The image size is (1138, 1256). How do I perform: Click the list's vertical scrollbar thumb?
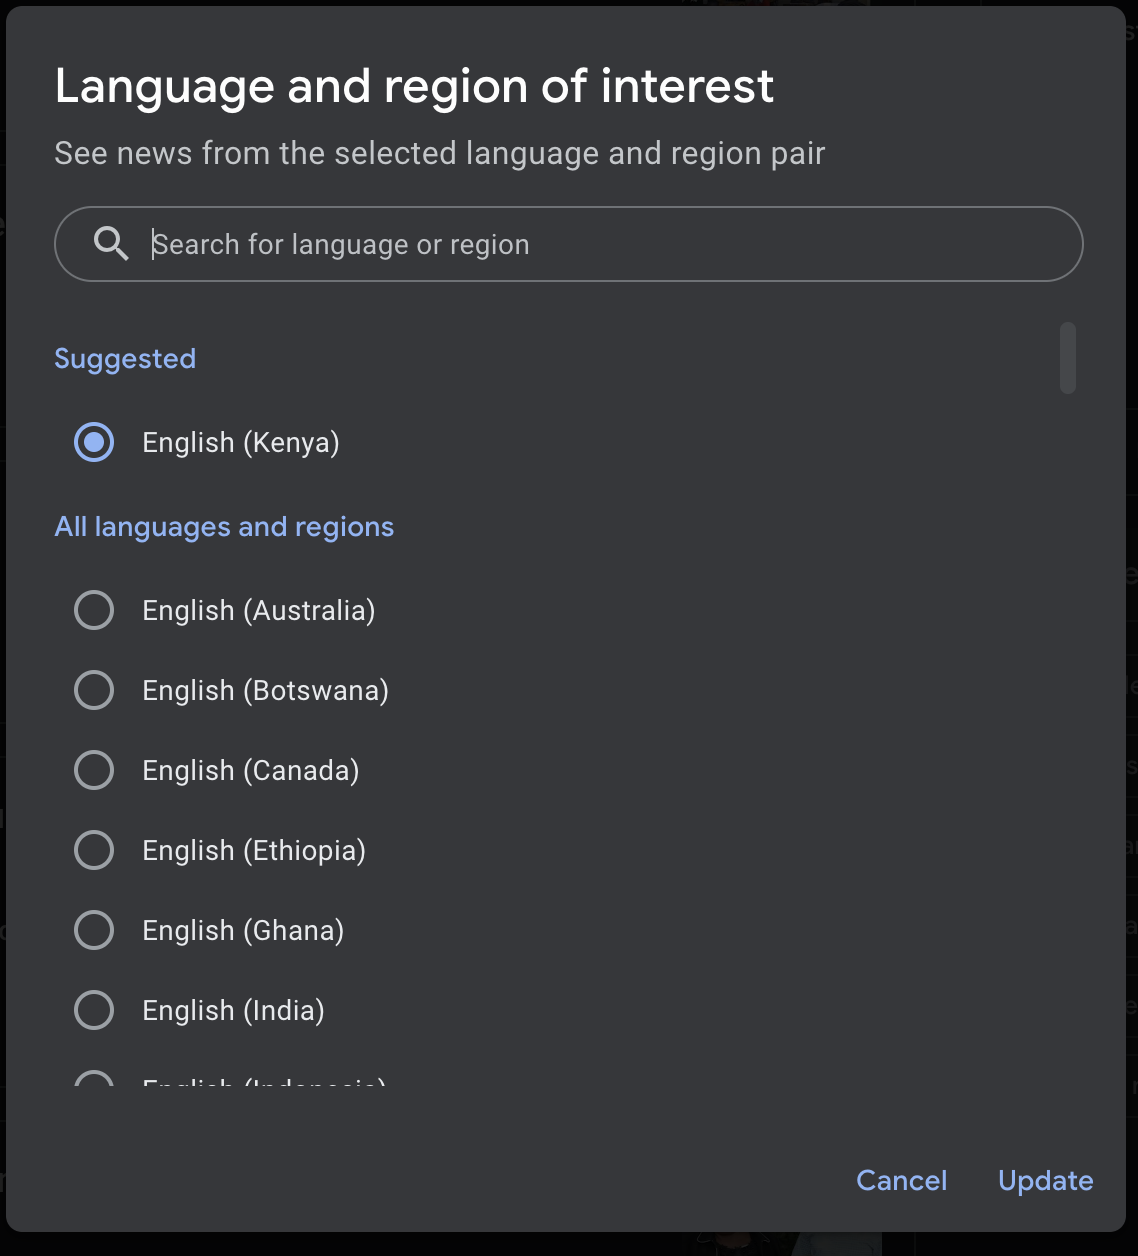coord(1068,358)
